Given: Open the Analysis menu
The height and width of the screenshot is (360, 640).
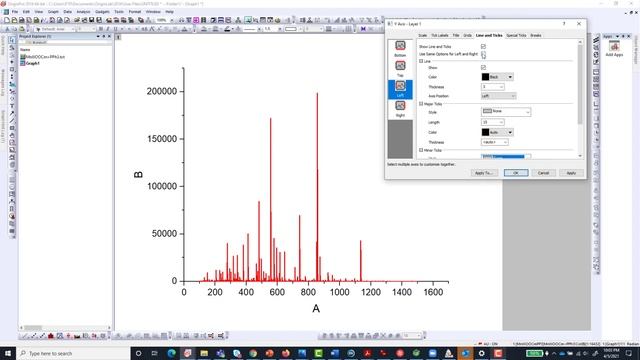Looking at the screenshot, I should click(x=83, y=12).
